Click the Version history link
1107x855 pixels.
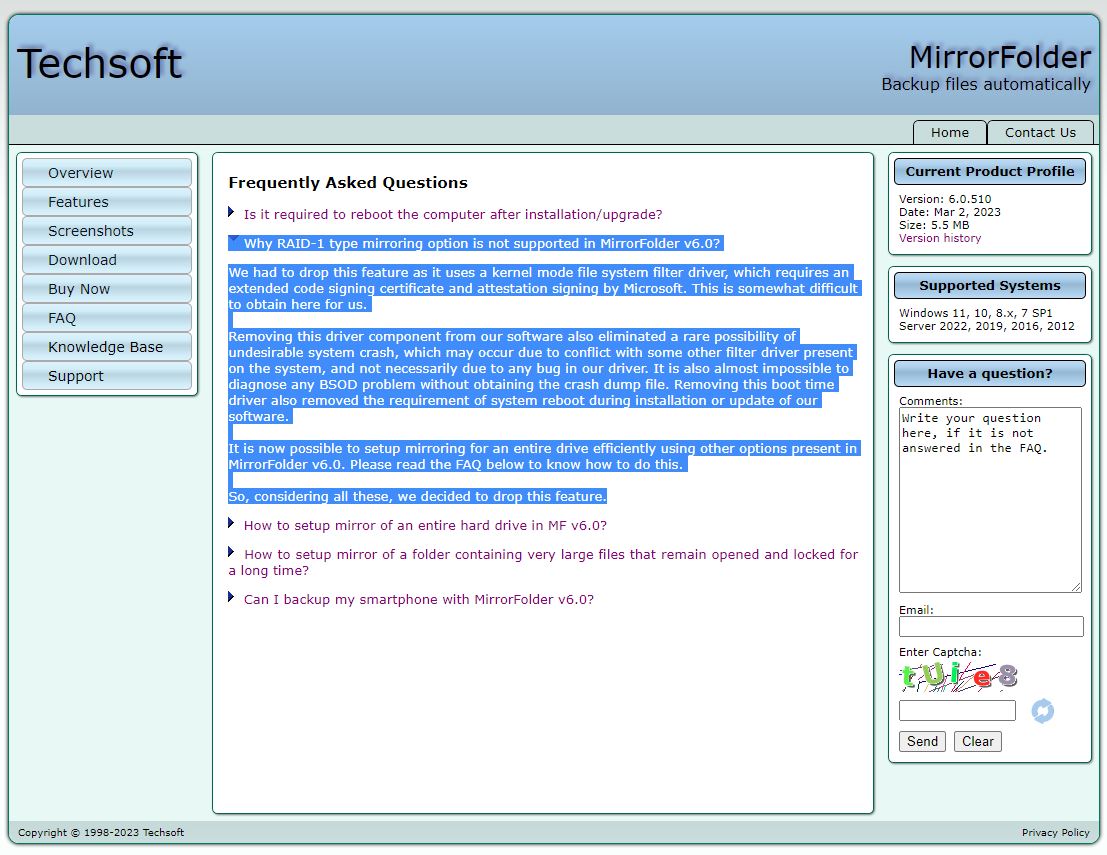pyautogui.click(x=939, y=238)
